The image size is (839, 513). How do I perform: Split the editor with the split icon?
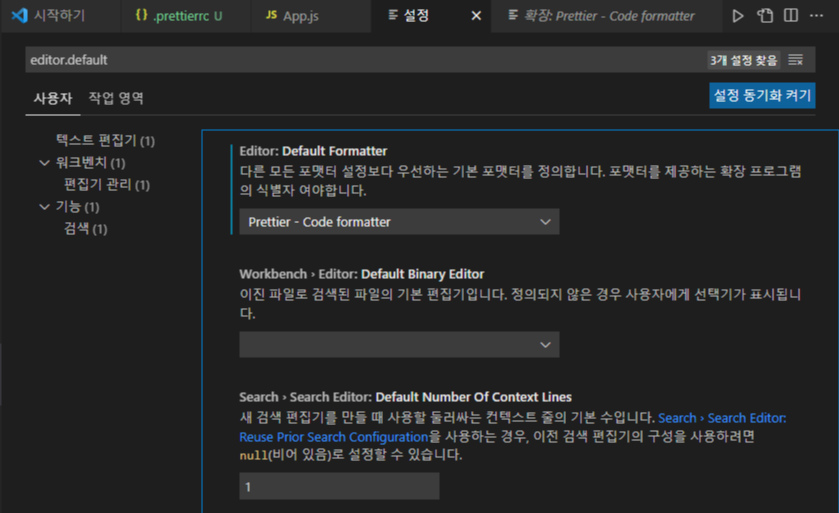click(x=790, y=16)
